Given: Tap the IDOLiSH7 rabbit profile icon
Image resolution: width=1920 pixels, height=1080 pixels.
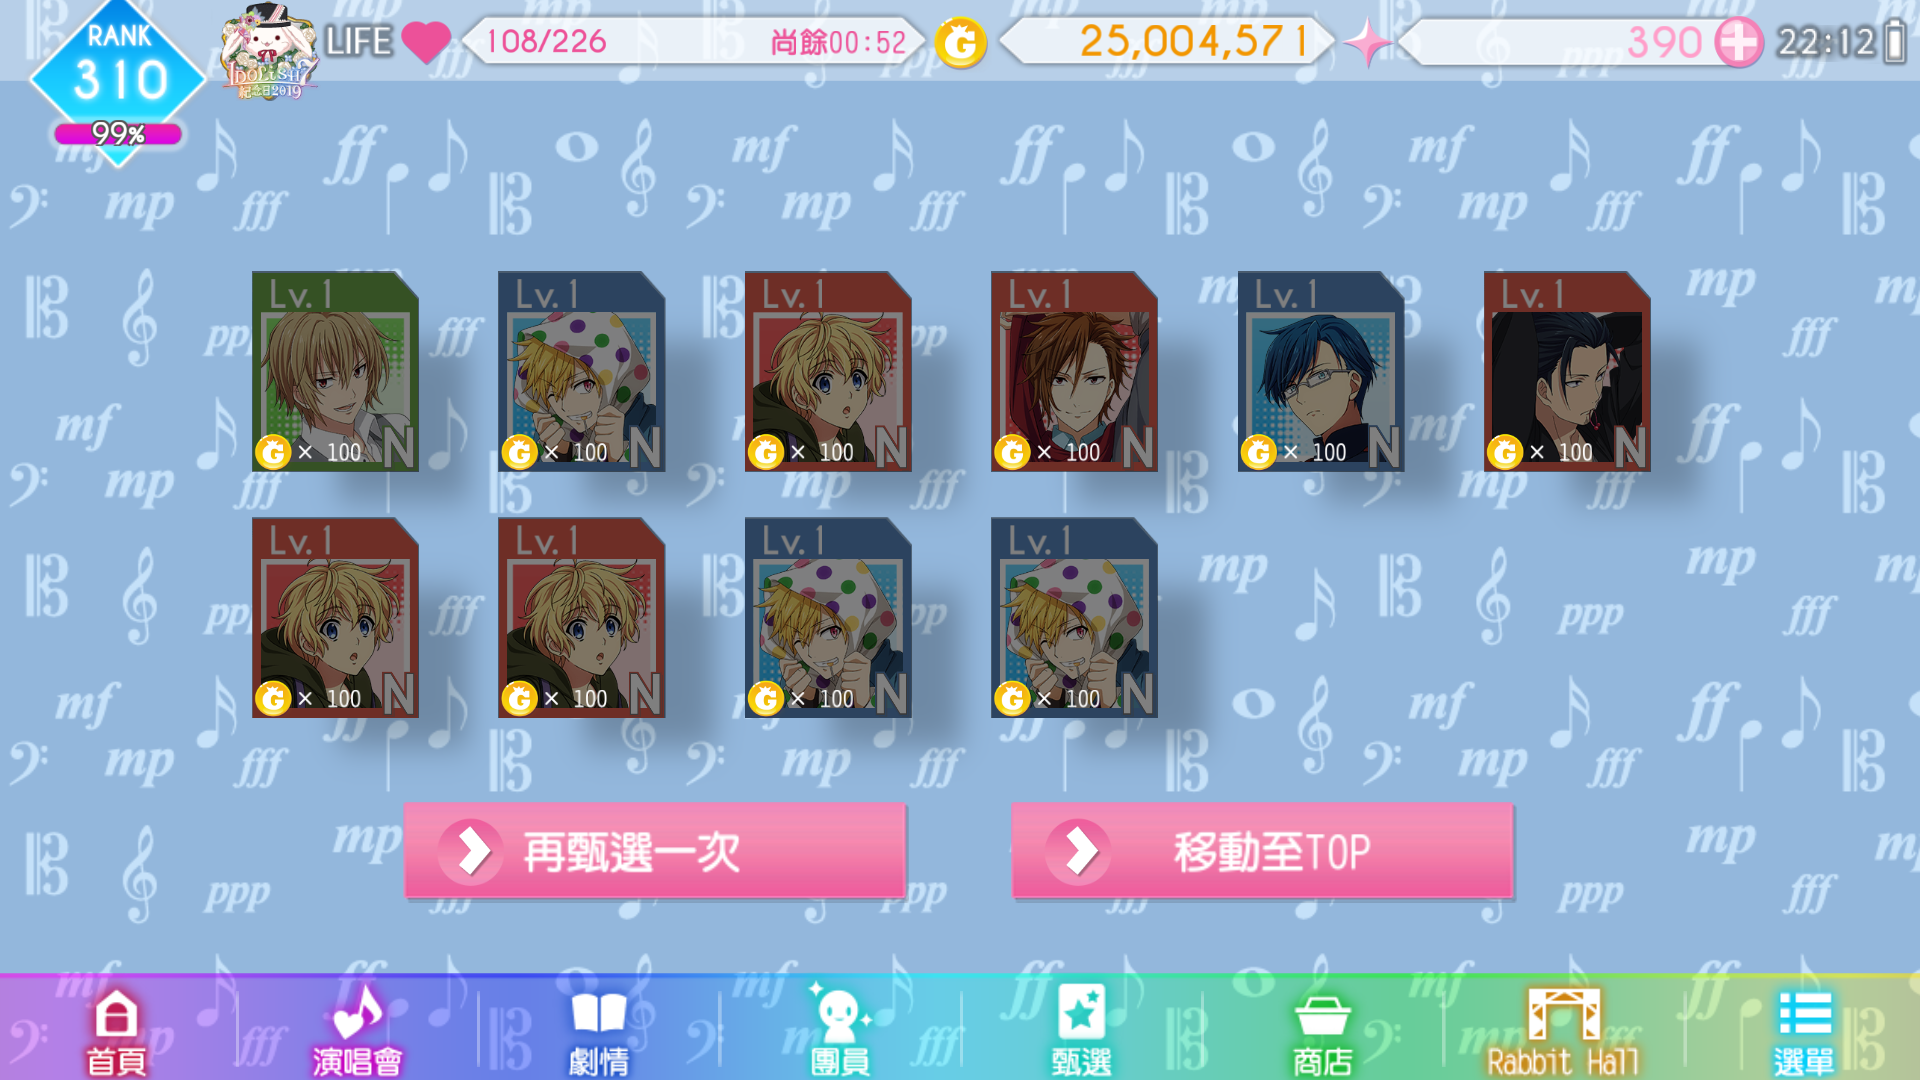Looking at the screenshot, I should (x=270, y=52).
